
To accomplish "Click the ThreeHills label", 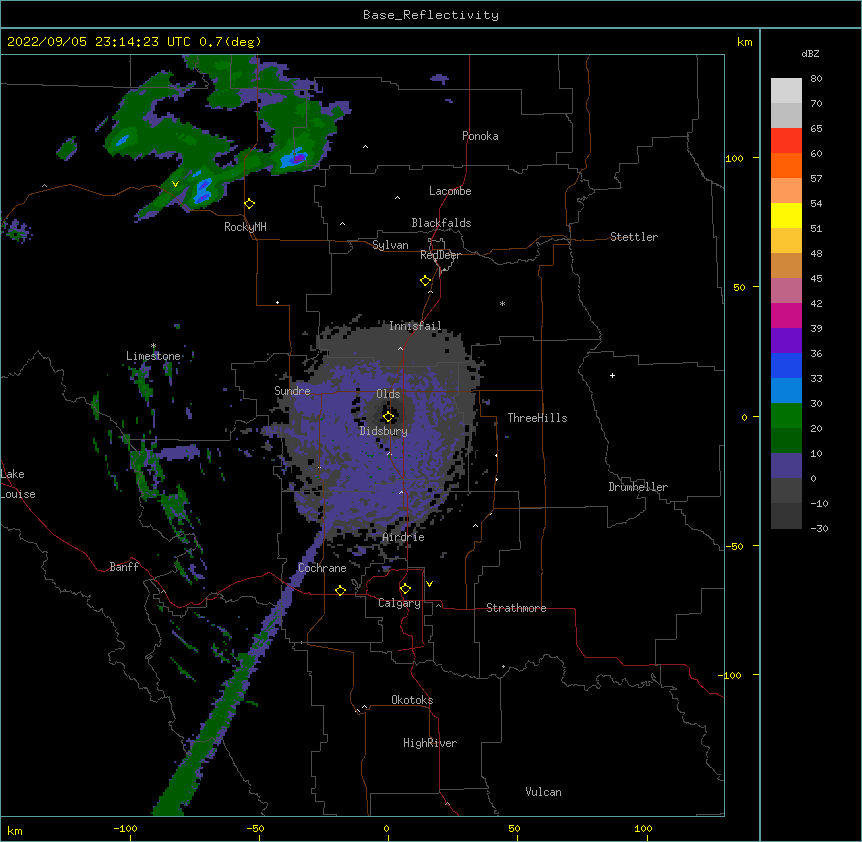I will (537, 418).
